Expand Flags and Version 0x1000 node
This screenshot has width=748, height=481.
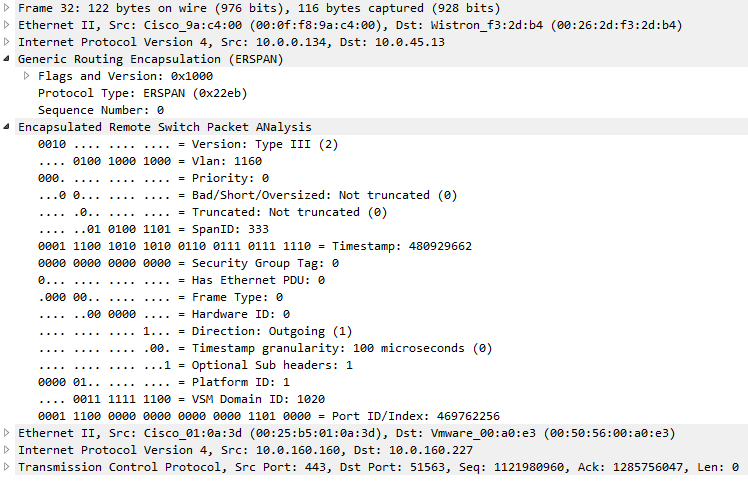pyautogui.click(x=27, y=76)
